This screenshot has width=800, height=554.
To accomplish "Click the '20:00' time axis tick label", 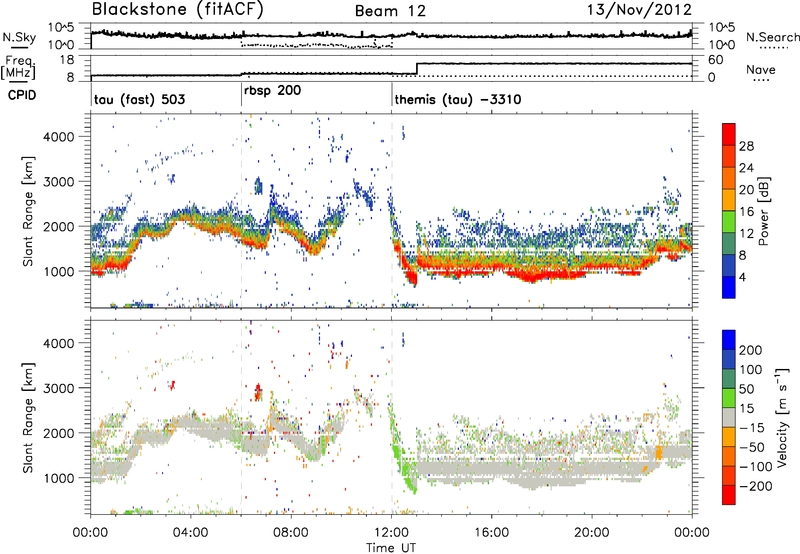I will click(x=591, y=533).
